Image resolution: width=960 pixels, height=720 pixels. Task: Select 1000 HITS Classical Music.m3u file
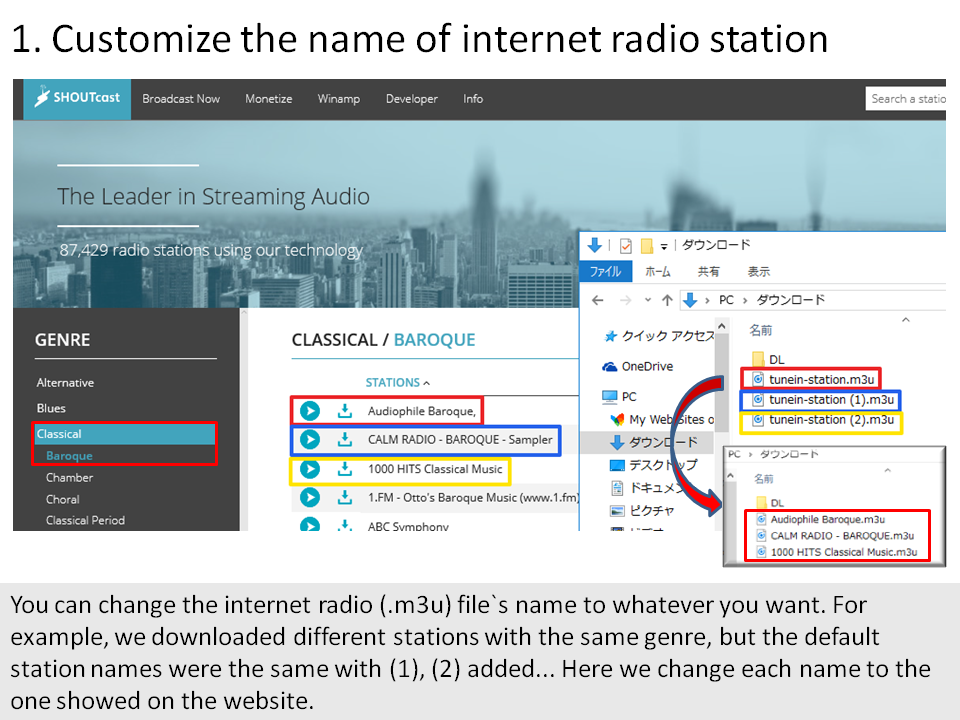click(837, 552)
